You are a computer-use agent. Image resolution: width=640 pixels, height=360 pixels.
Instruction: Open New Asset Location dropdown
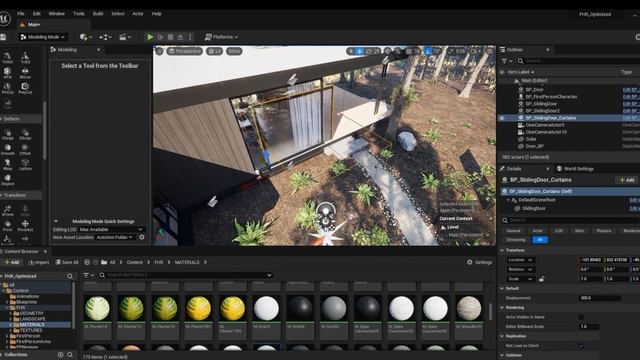(115, 237)
